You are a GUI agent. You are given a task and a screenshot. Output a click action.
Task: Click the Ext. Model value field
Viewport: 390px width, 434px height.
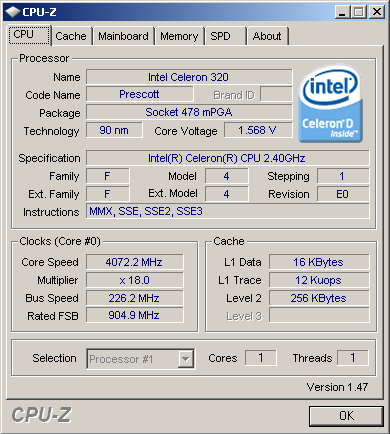(226, 194)
